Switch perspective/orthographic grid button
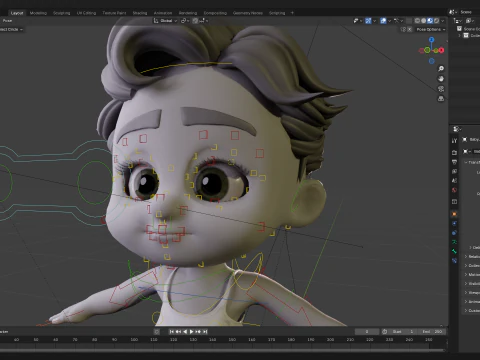The height and width of the screenshot is (360, 480). pyautogui.click(x=441, y=99)
